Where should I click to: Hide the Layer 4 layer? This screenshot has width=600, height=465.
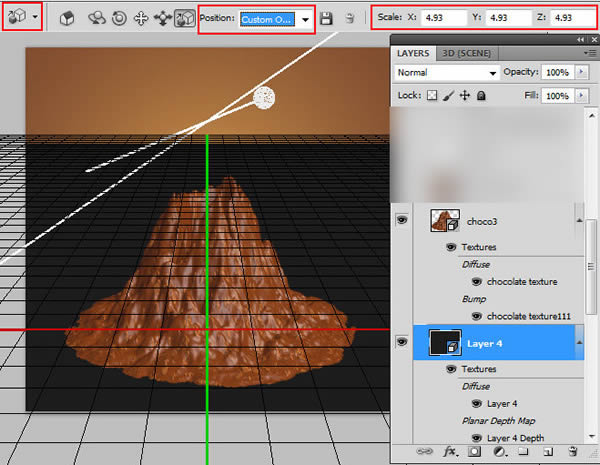(x=402, y=341)
